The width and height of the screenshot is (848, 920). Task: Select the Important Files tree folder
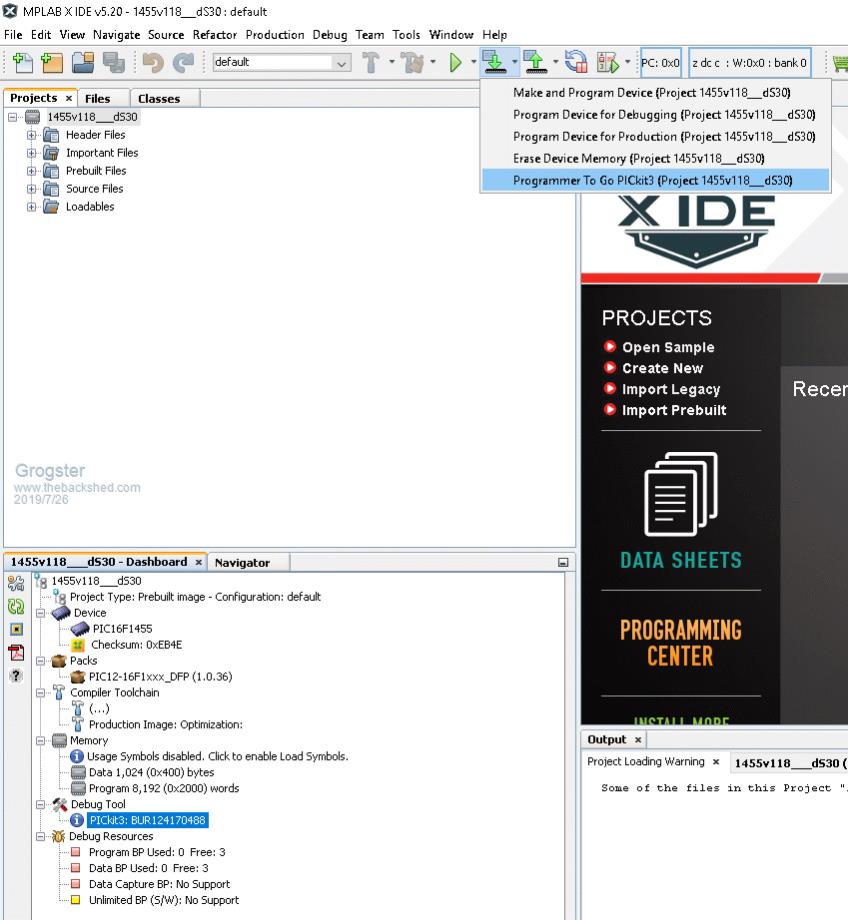102,153
